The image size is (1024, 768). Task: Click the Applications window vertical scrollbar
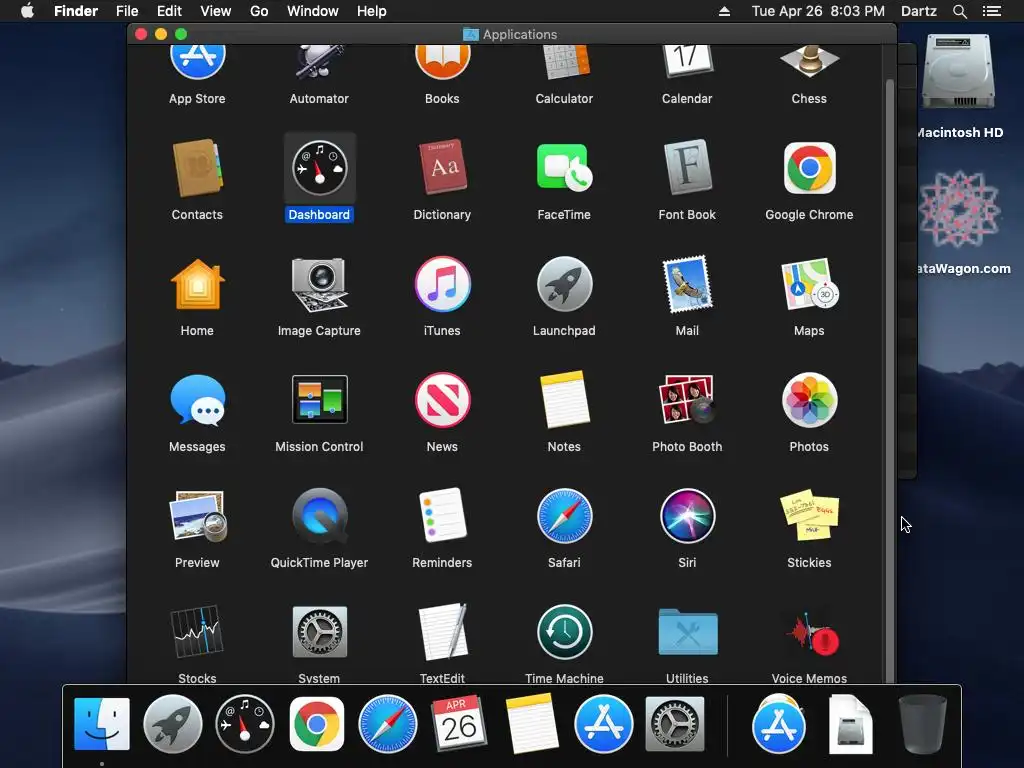point(889,379)
